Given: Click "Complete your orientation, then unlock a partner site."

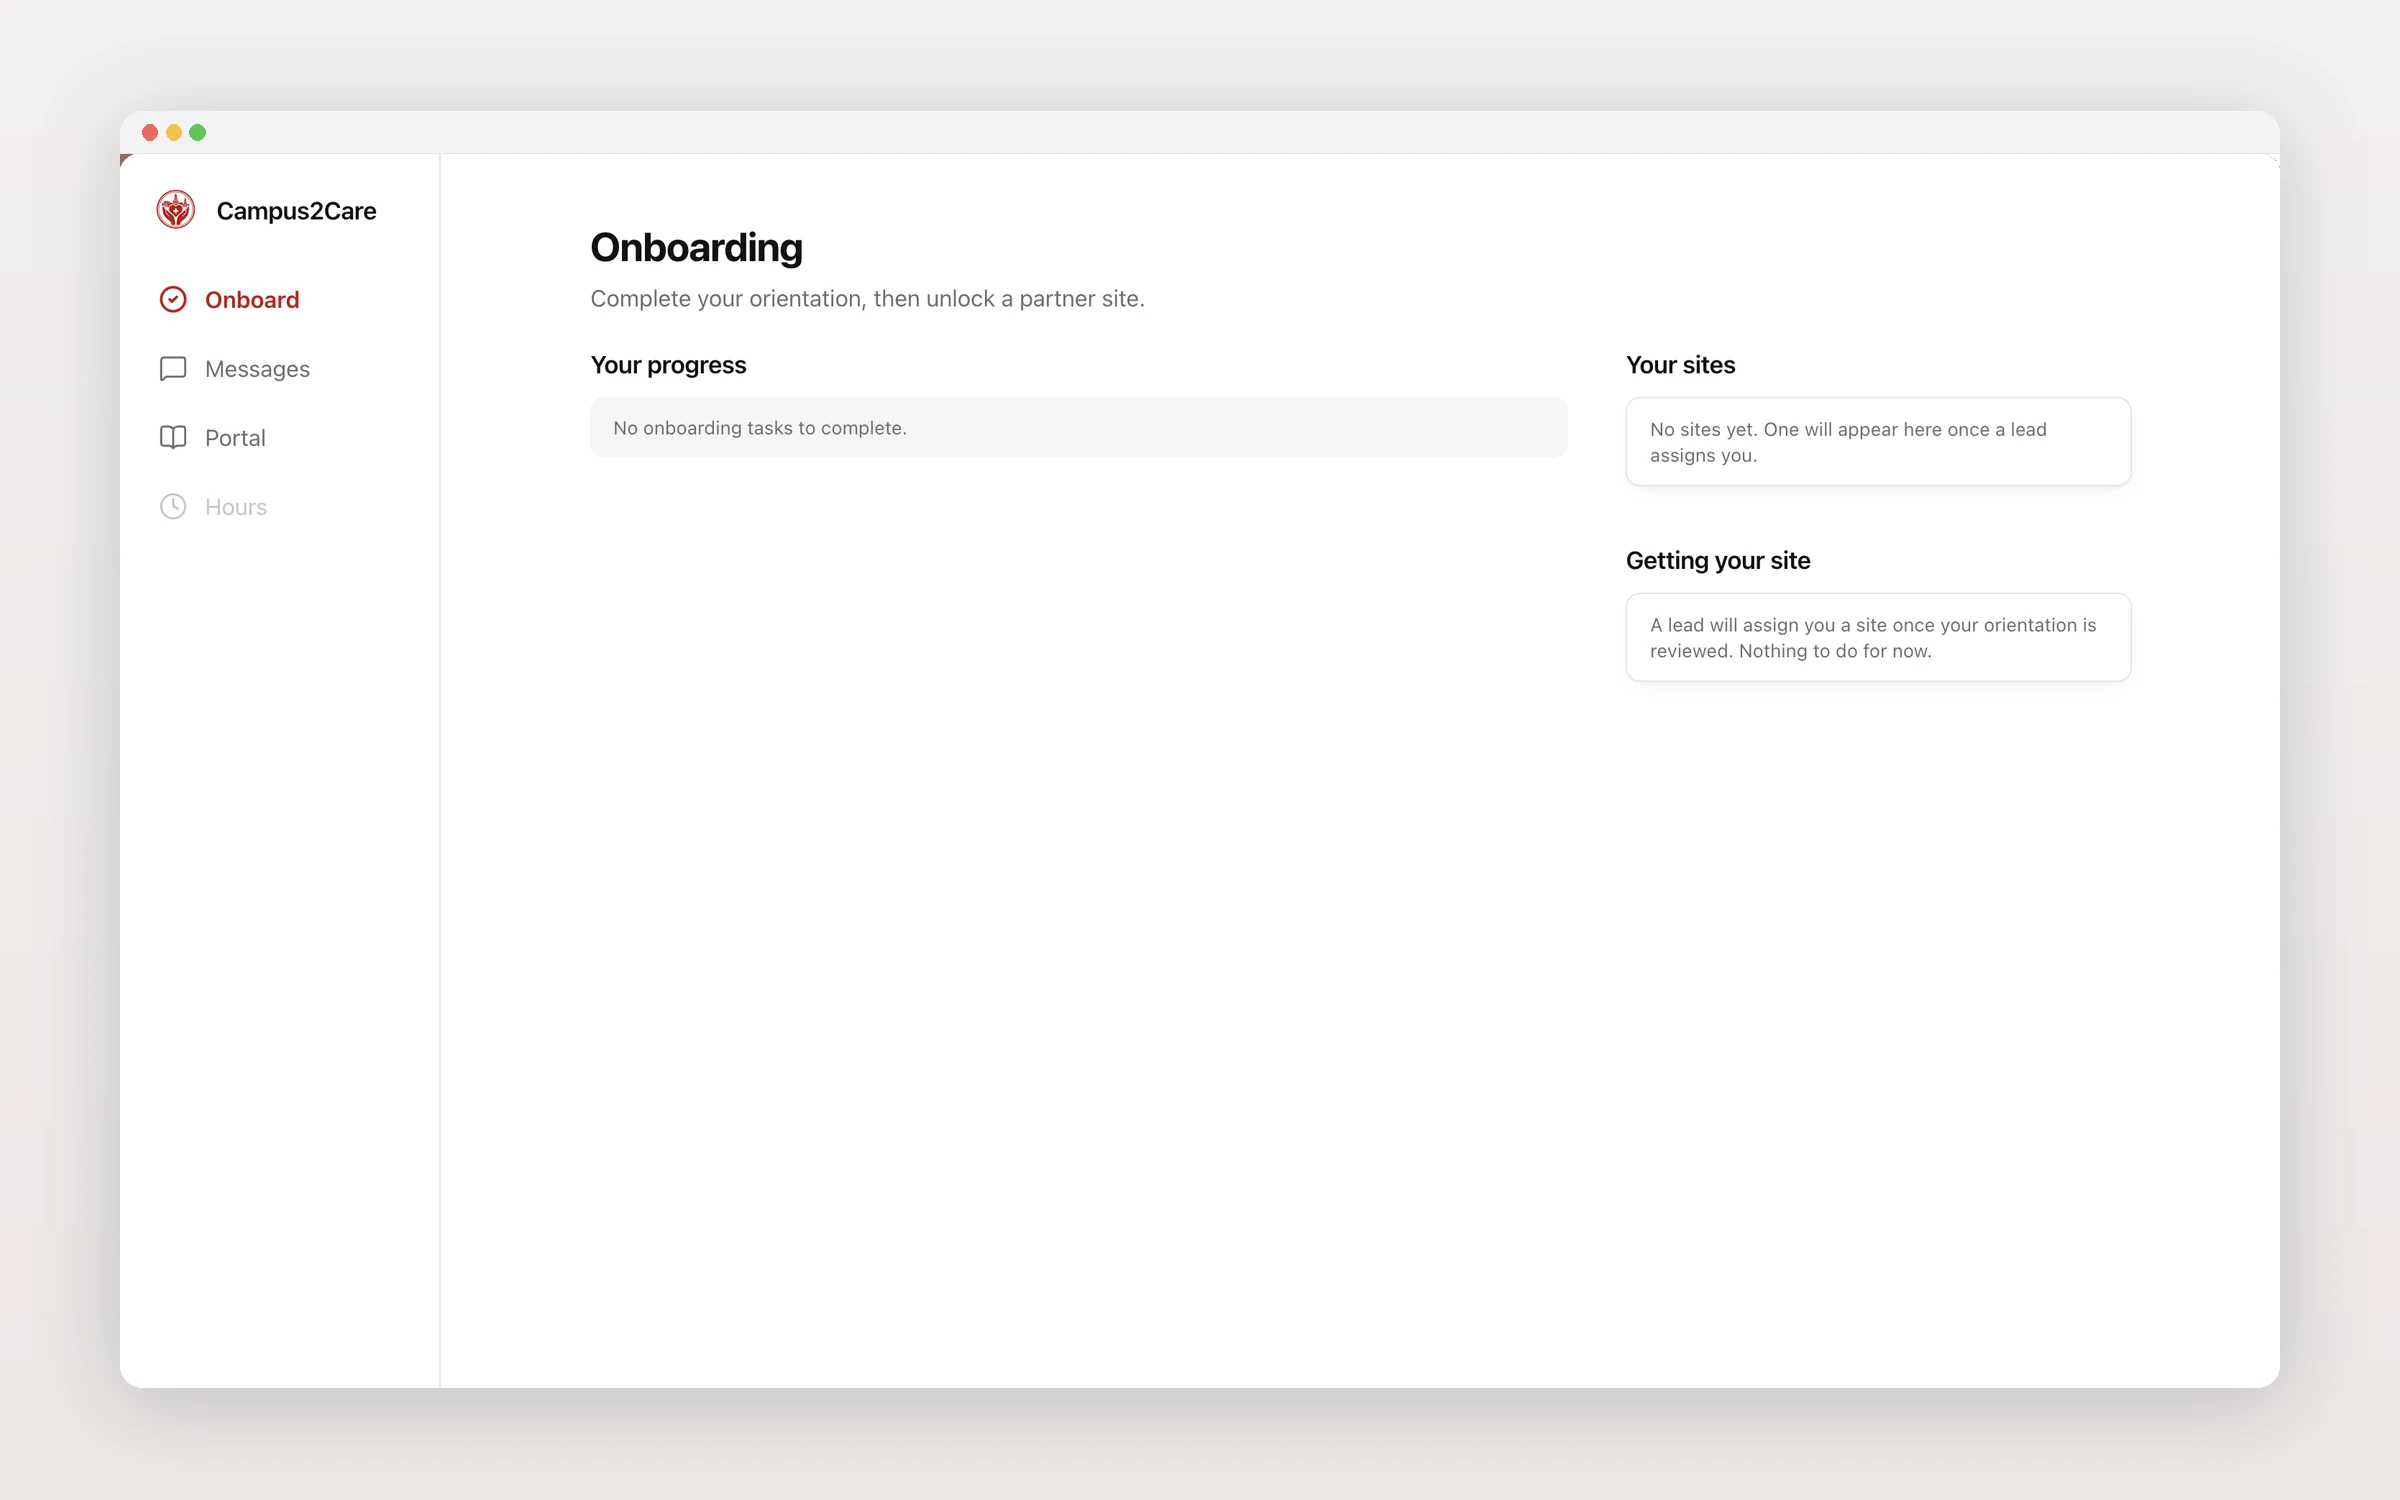Looking at the screenshot, I should coord(867,299).
